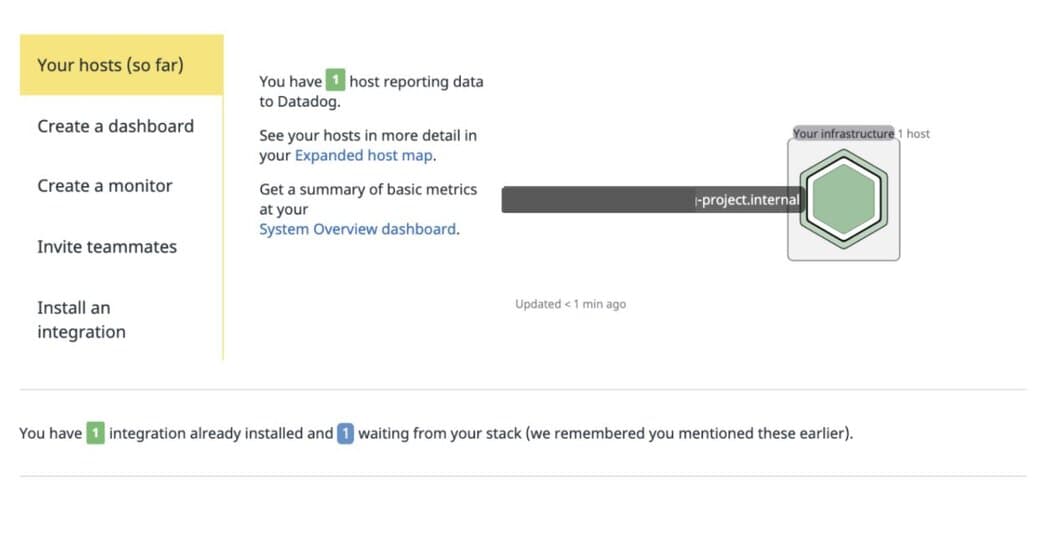Click the "Get a summary of basic metrics" text
This screenshot has height=558, width=1047.
368,189
